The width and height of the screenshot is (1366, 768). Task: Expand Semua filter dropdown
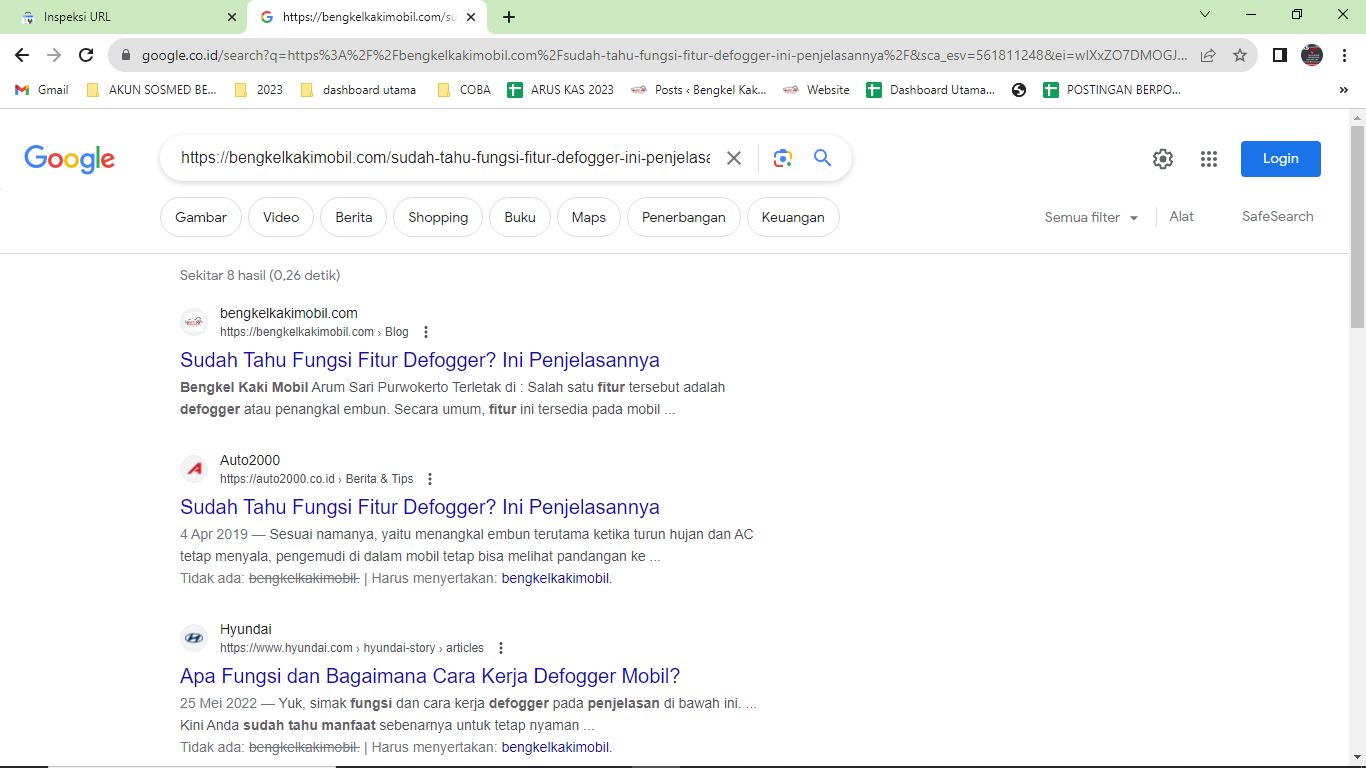[x=1092, y=217]
